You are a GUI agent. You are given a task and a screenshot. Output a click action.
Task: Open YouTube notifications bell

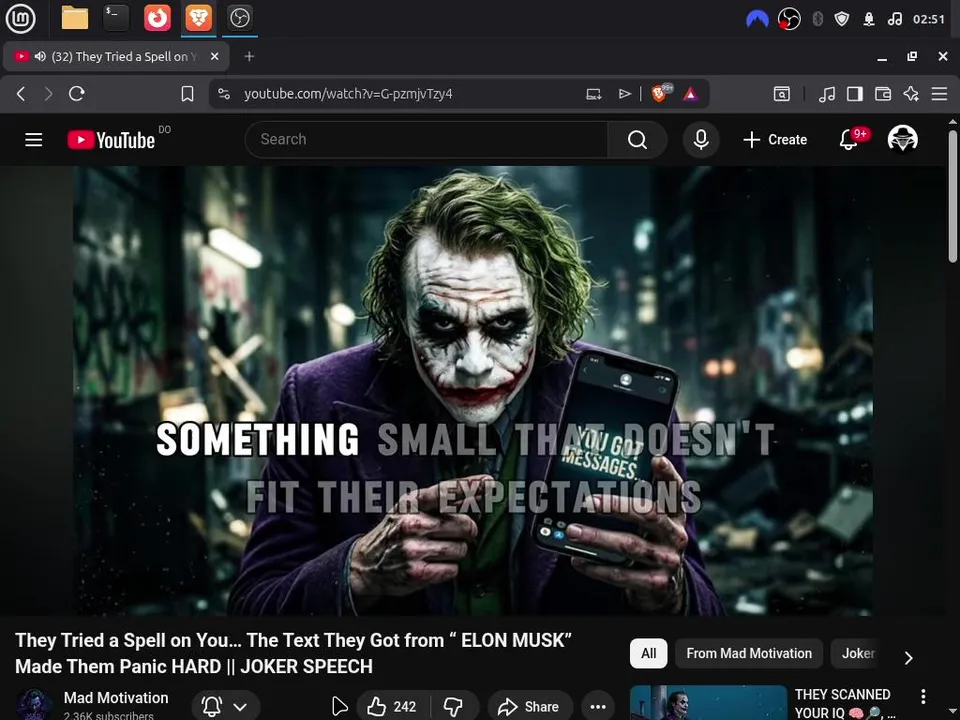(x=849, y=140)
